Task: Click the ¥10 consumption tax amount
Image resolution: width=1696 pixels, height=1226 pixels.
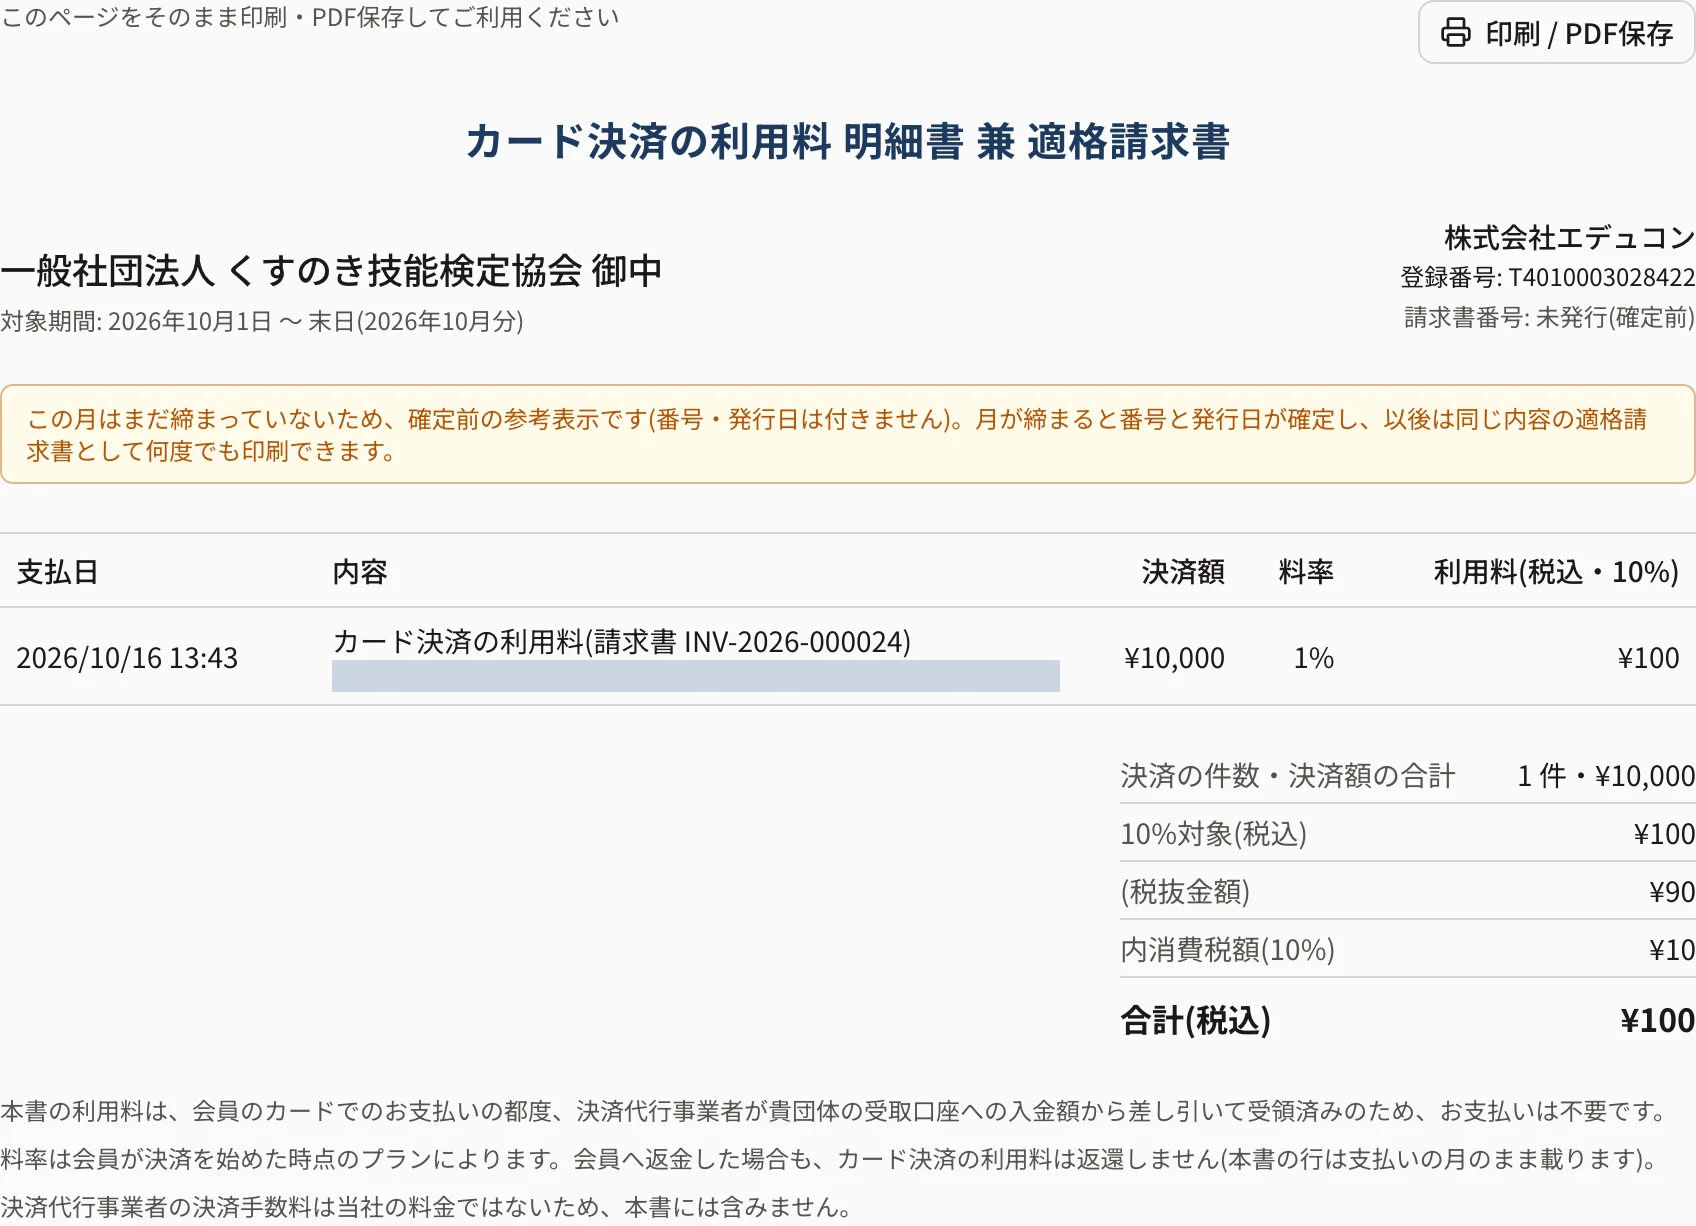Action: pyautogui.click(x=1672, y=950)
